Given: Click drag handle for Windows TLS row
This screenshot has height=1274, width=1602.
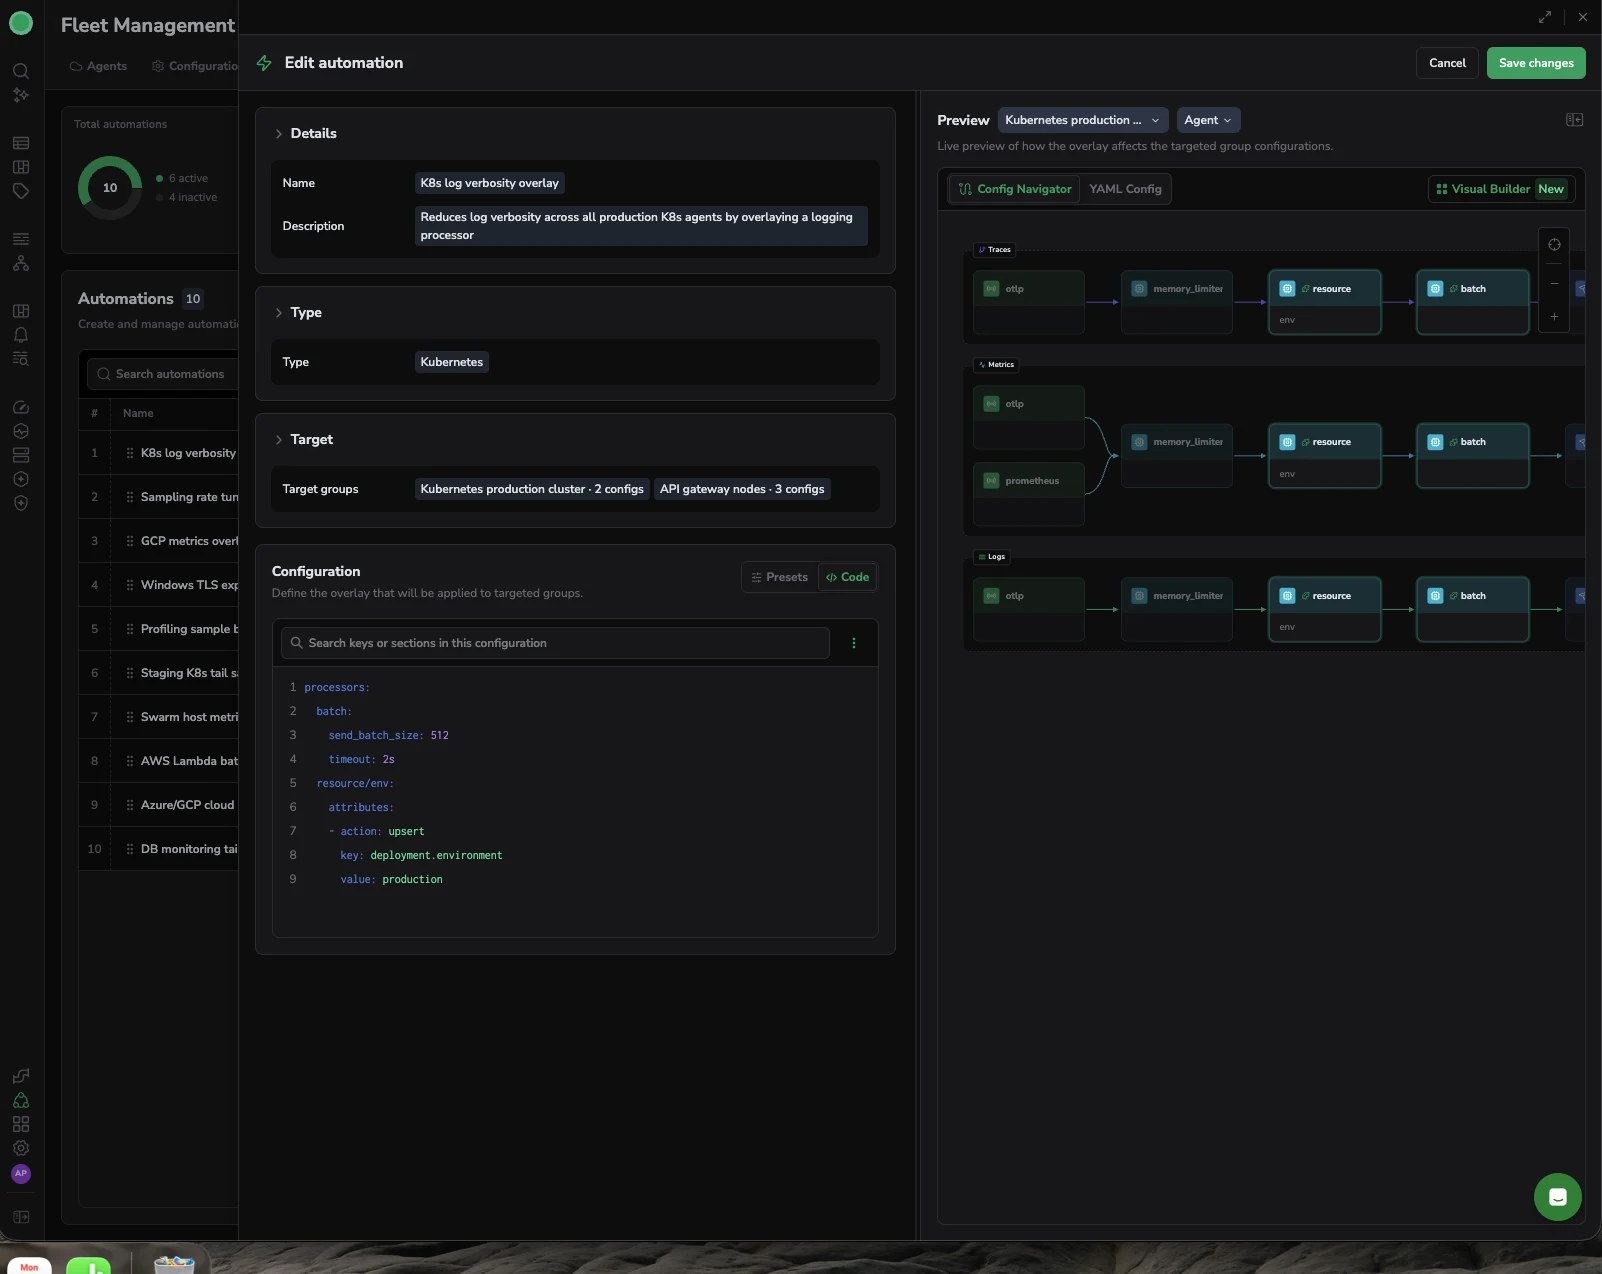Looking at the screenshot, I should point(130,585).
